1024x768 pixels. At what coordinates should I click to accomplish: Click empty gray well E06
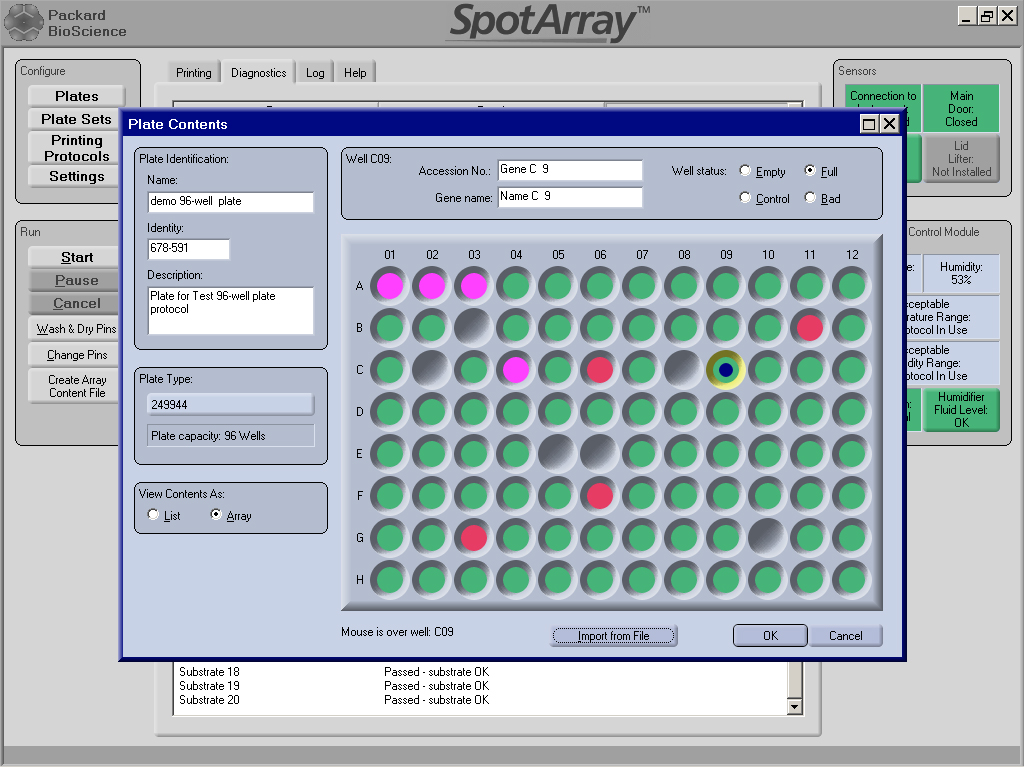click(600, 453)
